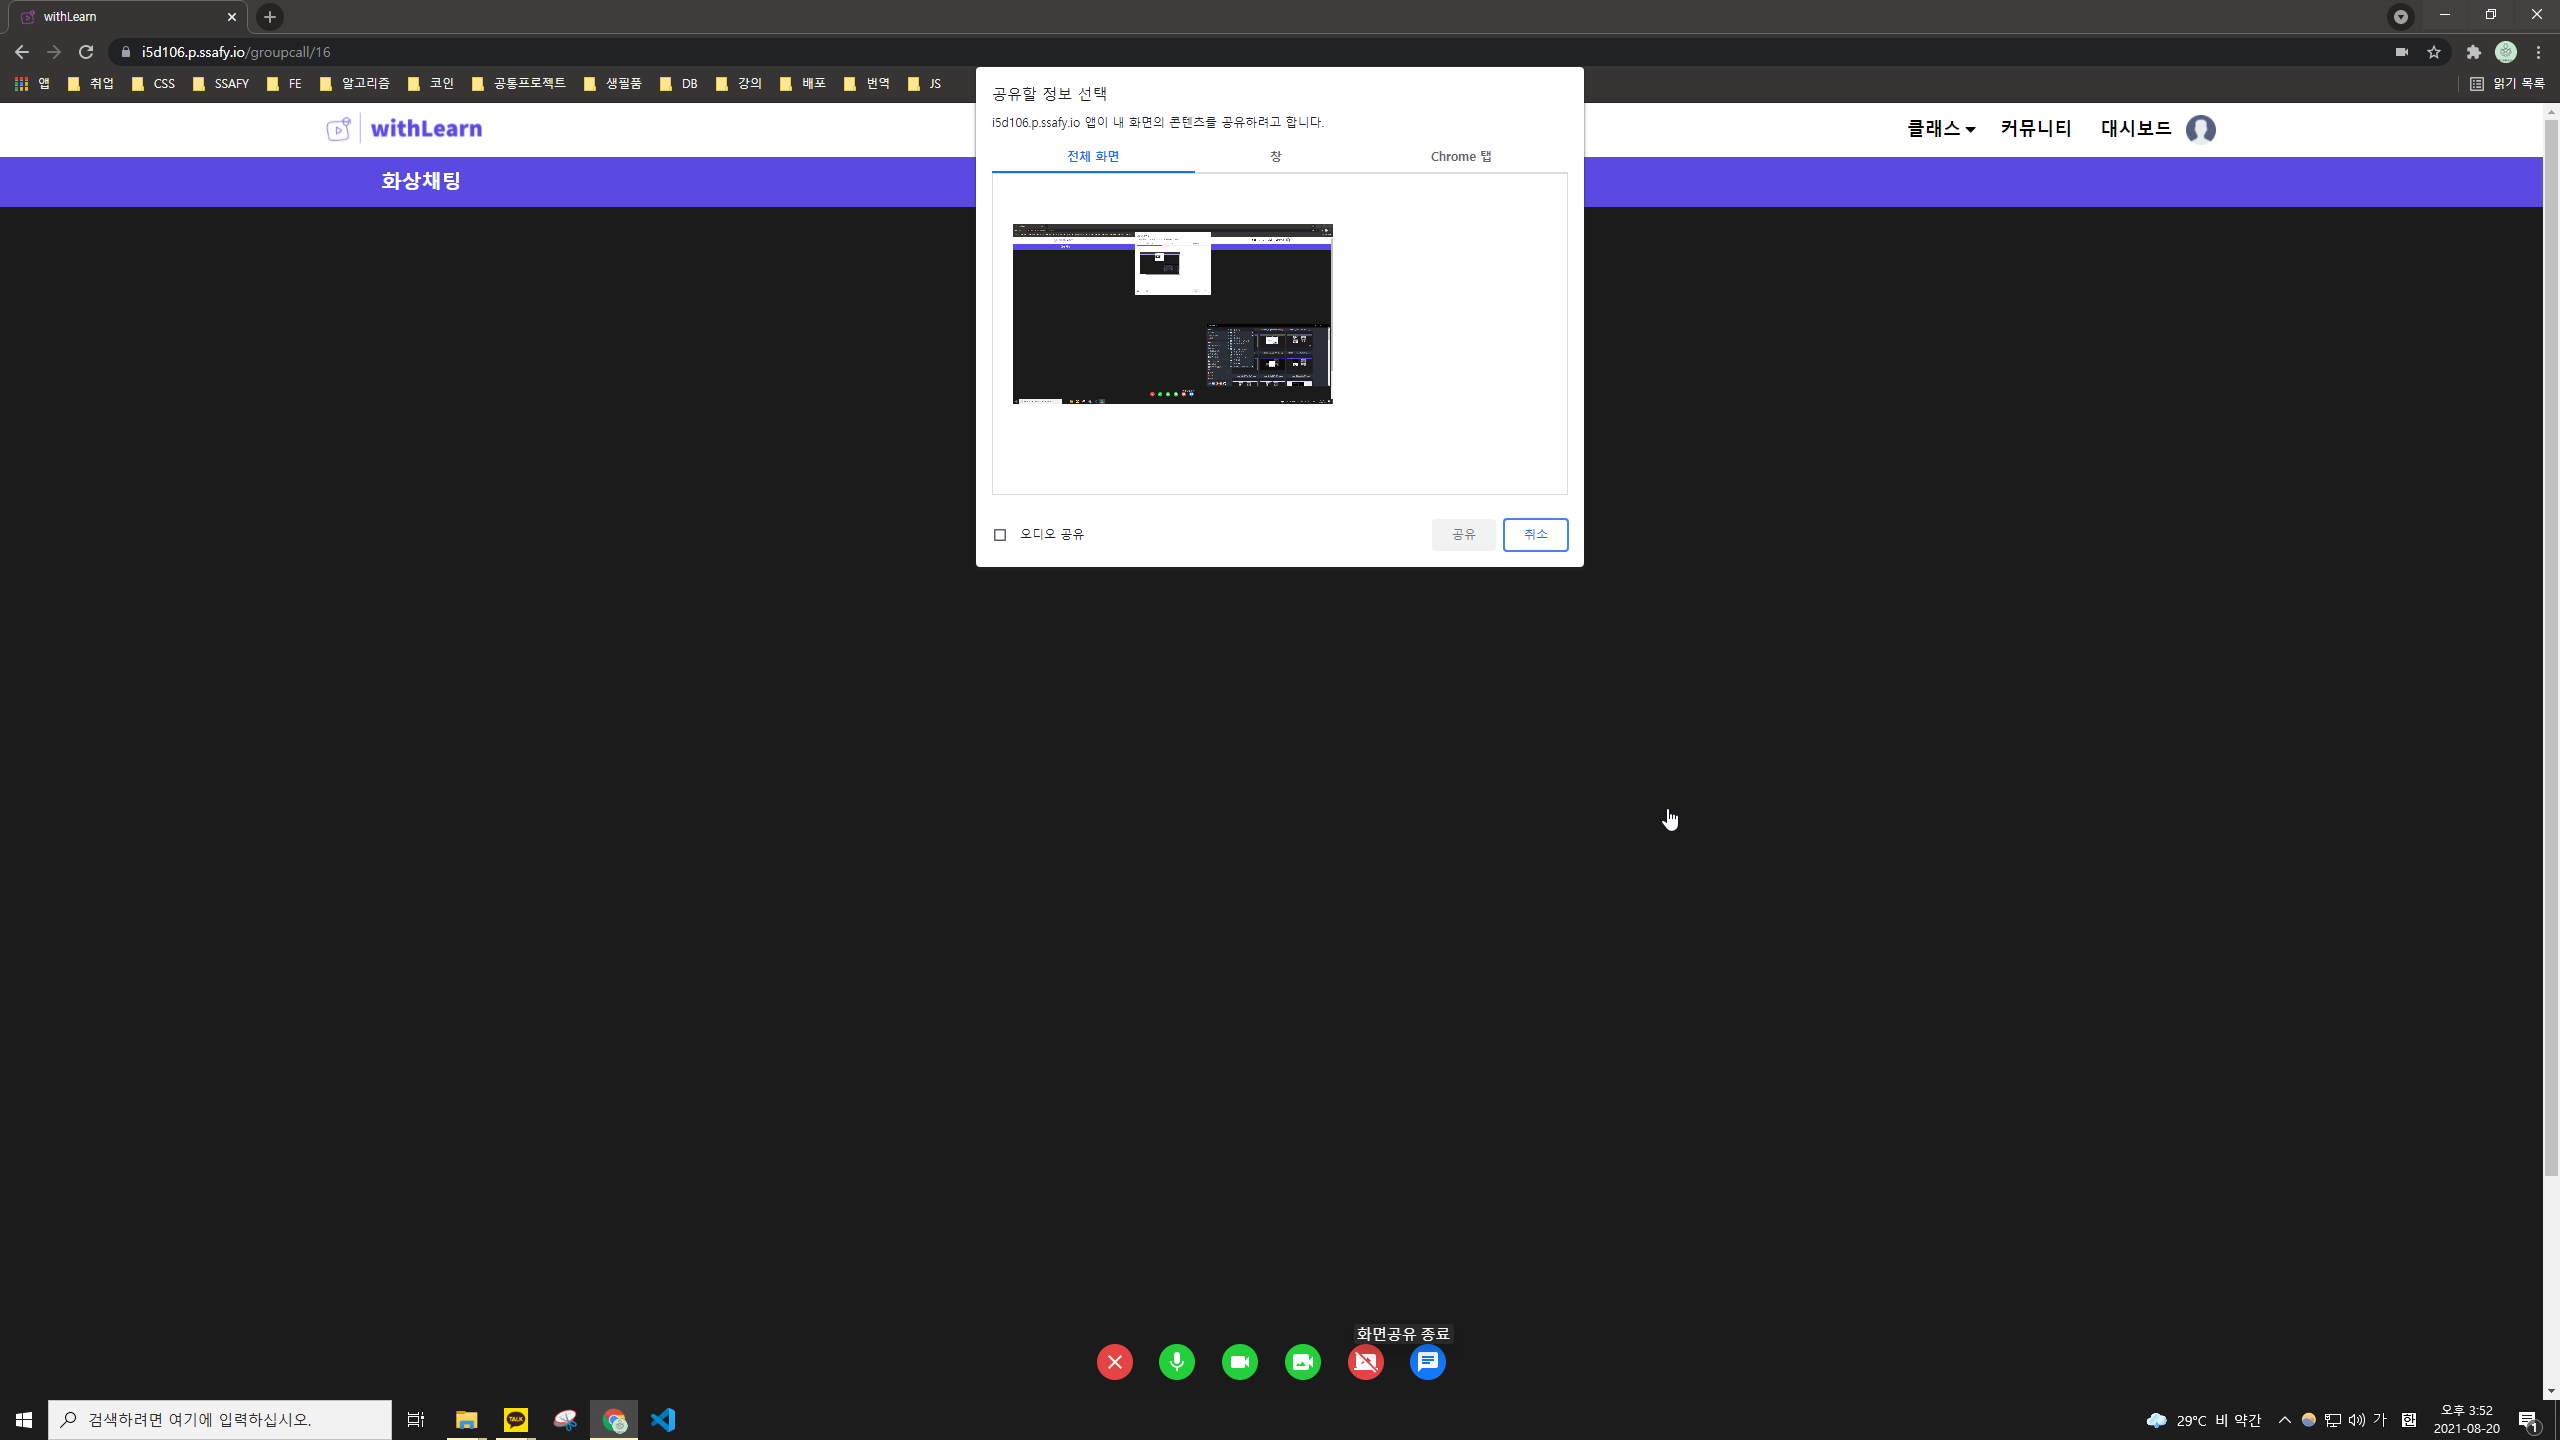Stop screen sharing with red button
This screenshot has width=2560, height=1440.
coord(1365,1362)
